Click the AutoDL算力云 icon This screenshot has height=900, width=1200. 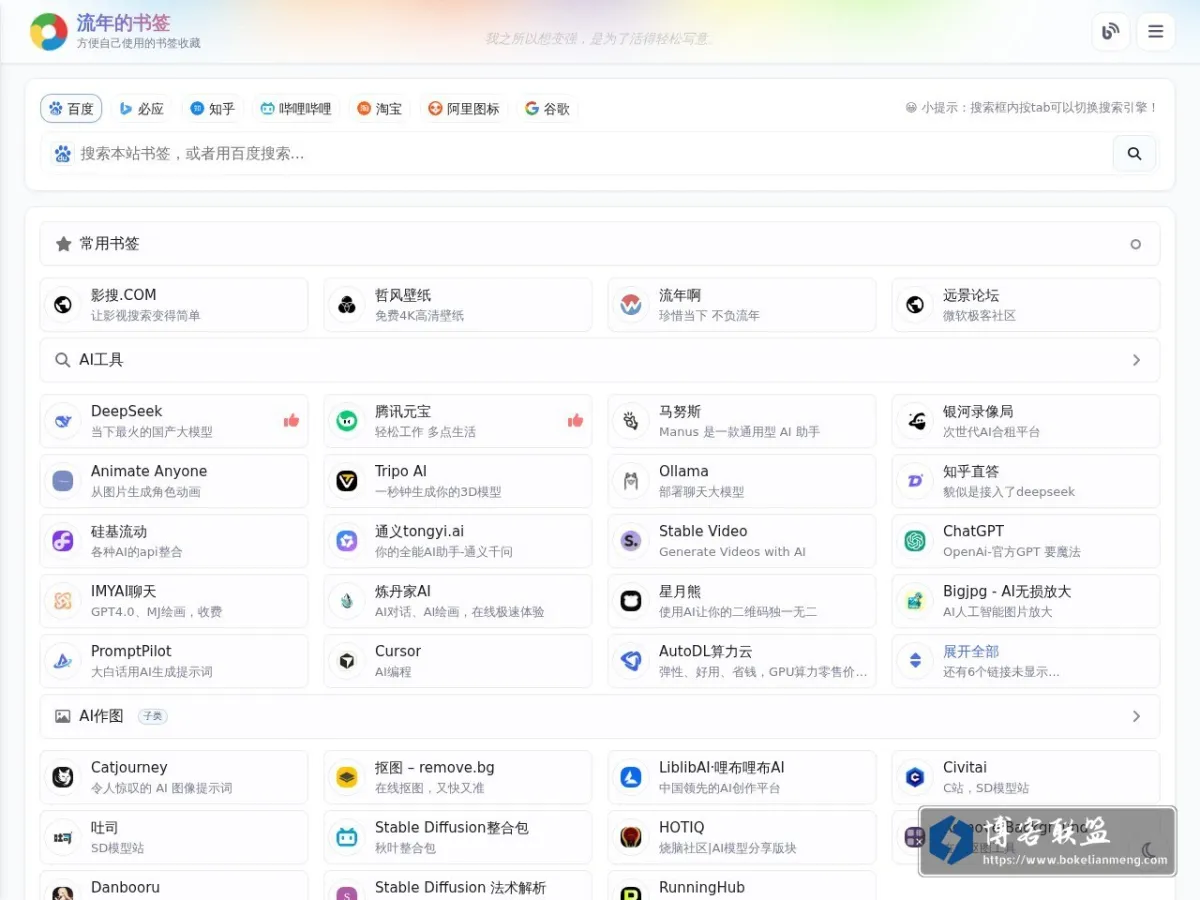tap(631, 661)
